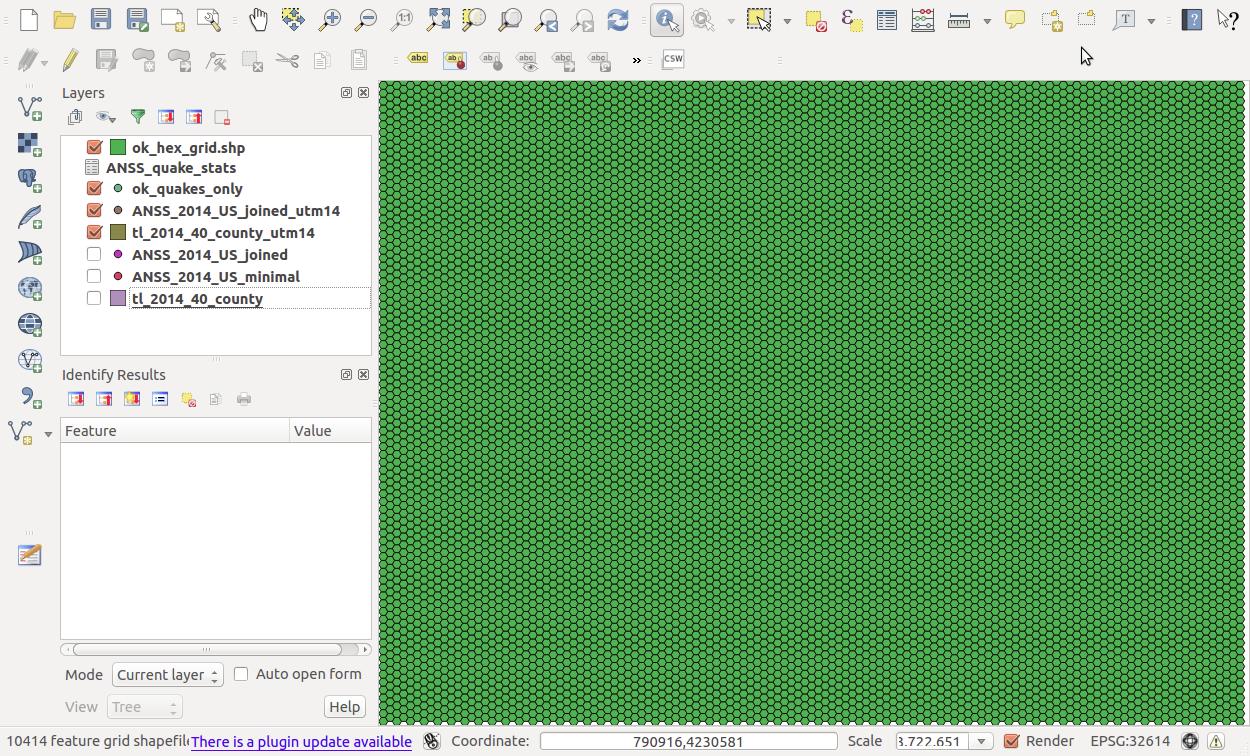Click the Feature column header
The height and width of the screenshot is (756, 1250).
click(175, 431)
